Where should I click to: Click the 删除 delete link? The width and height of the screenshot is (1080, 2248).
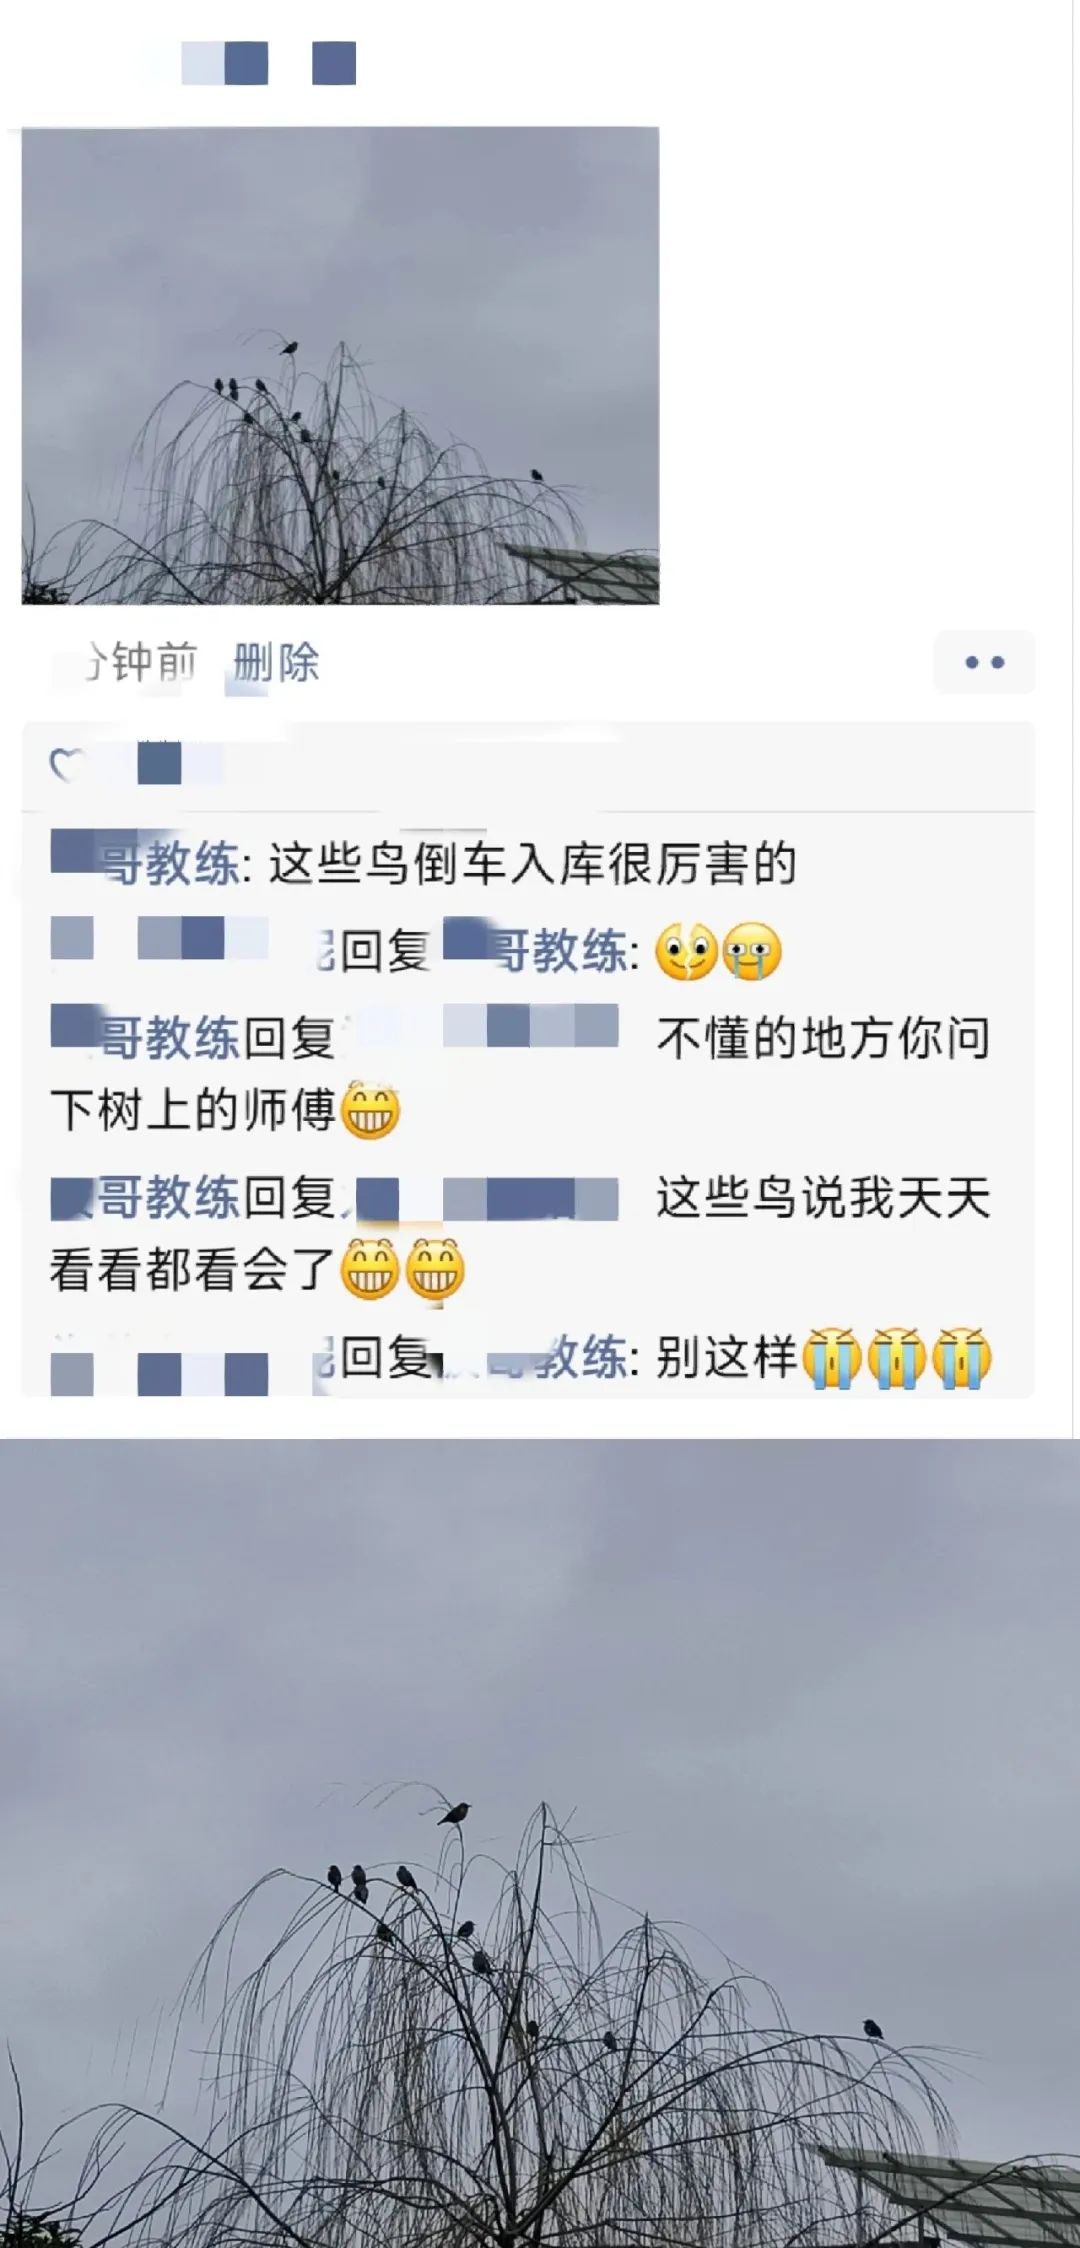click(x=276, y=663)
